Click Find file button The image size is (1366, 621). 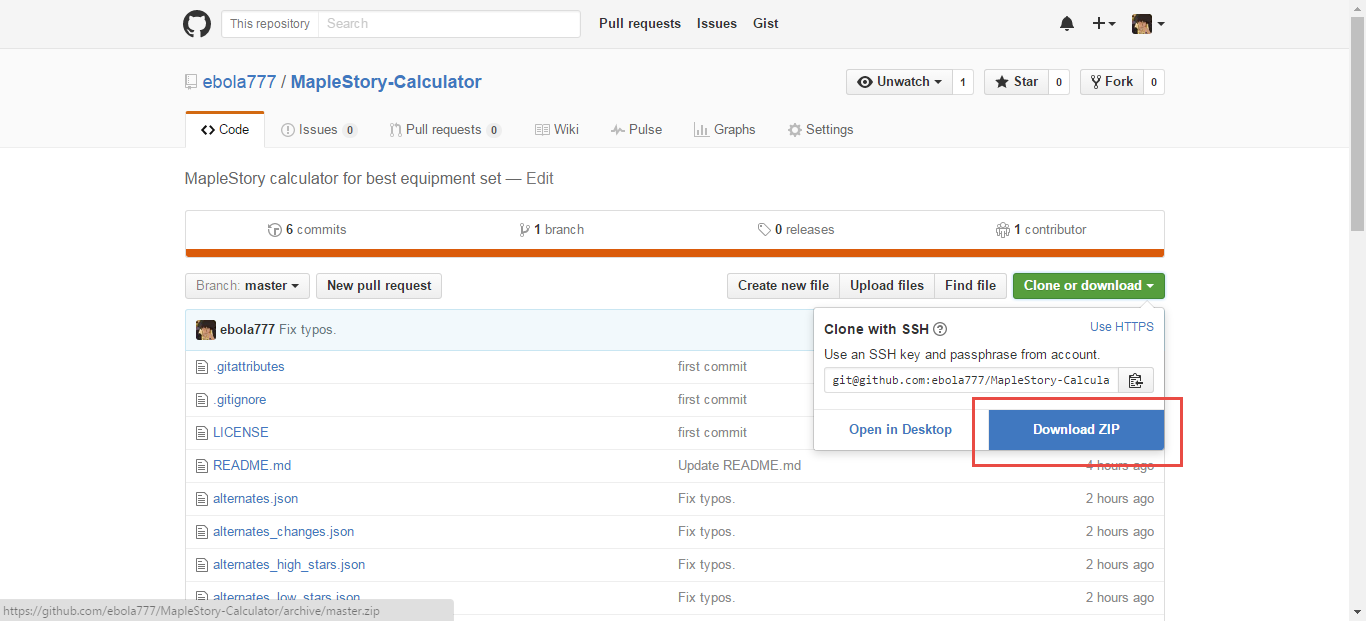click(x=971, y=286)
